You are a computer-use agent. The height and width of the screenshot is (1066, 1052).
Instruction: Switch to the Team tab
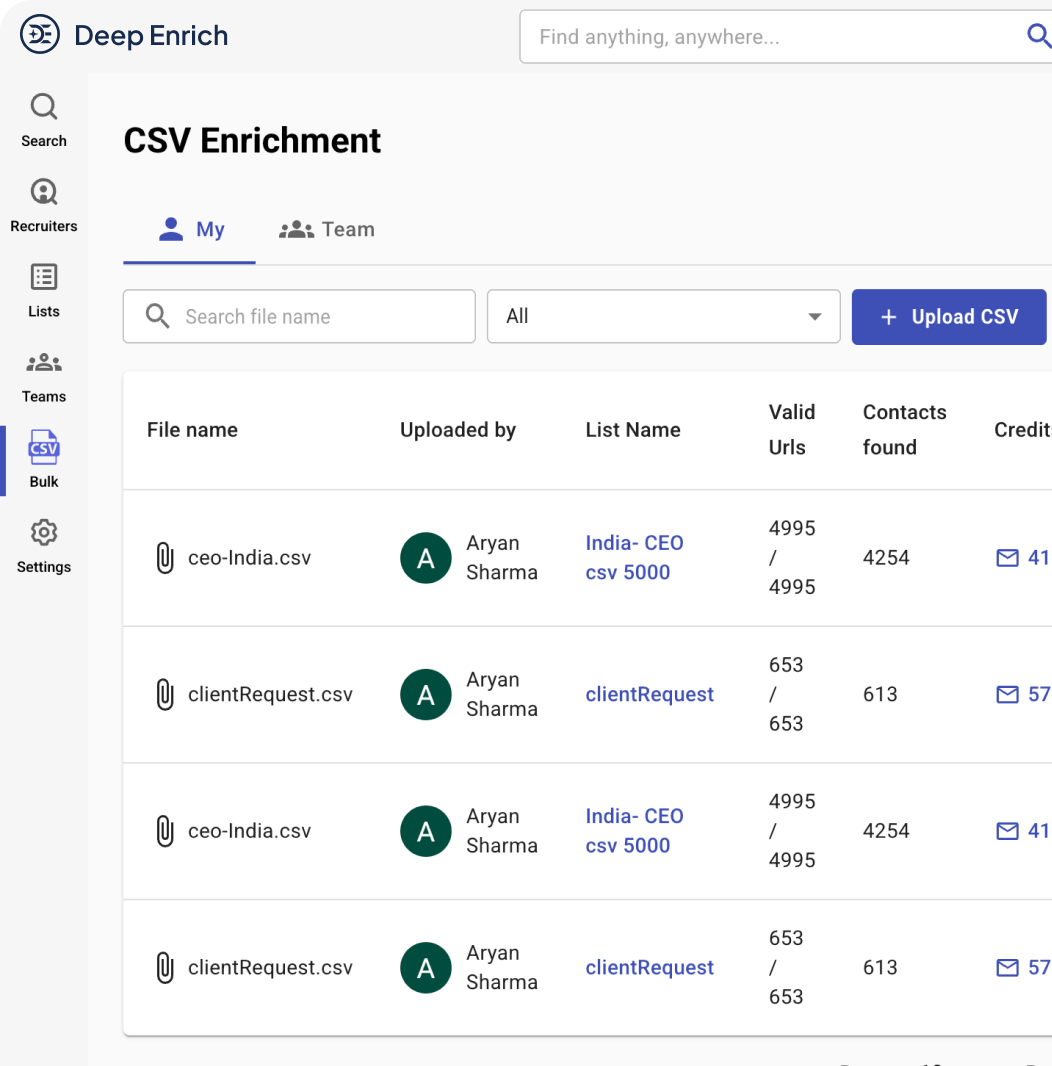(x=326, y=229)
